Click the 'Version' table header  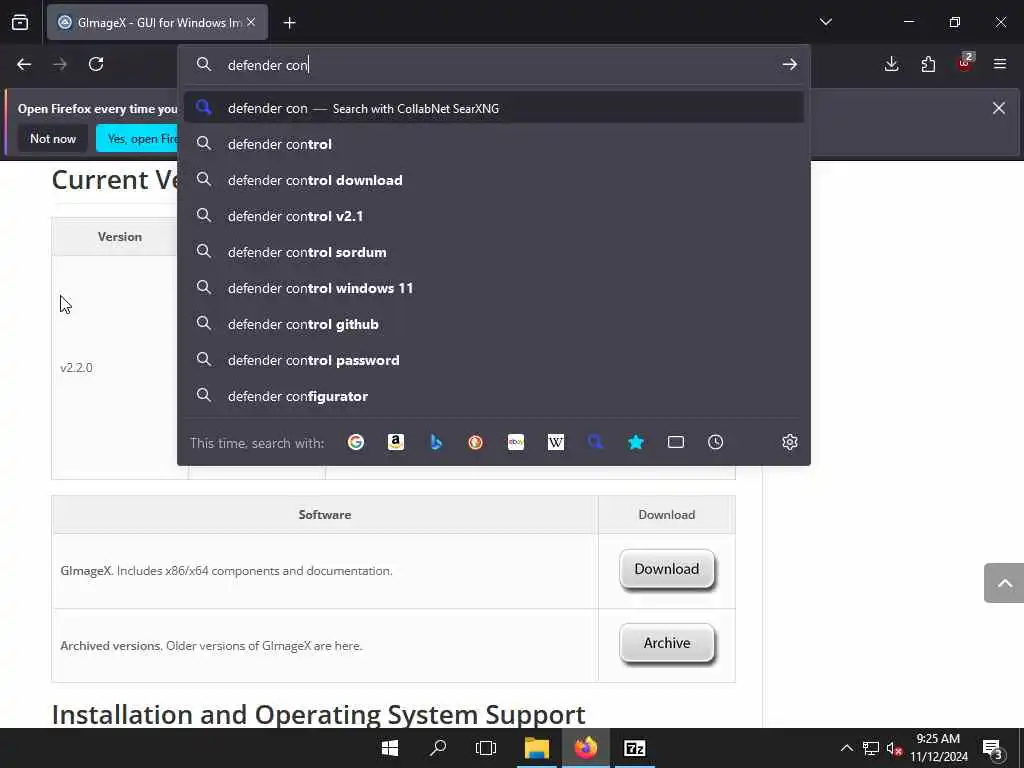[x=120, y=236]
